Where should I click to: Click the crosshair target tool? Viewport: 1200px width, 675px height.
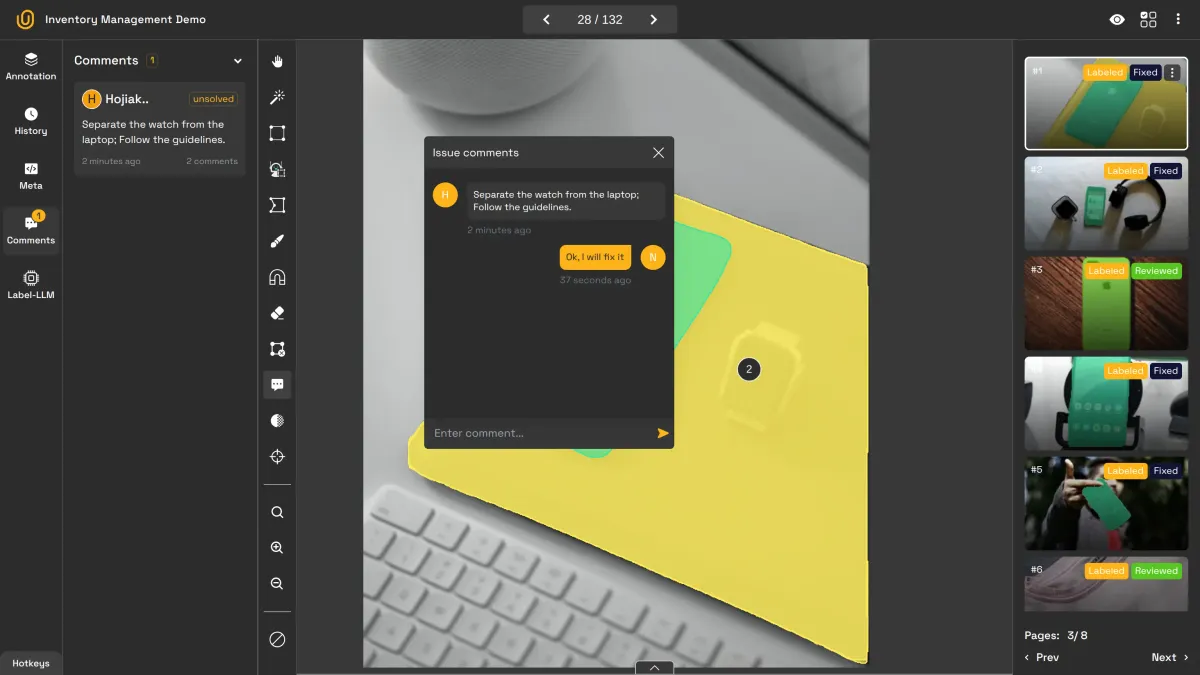[277, 457]
